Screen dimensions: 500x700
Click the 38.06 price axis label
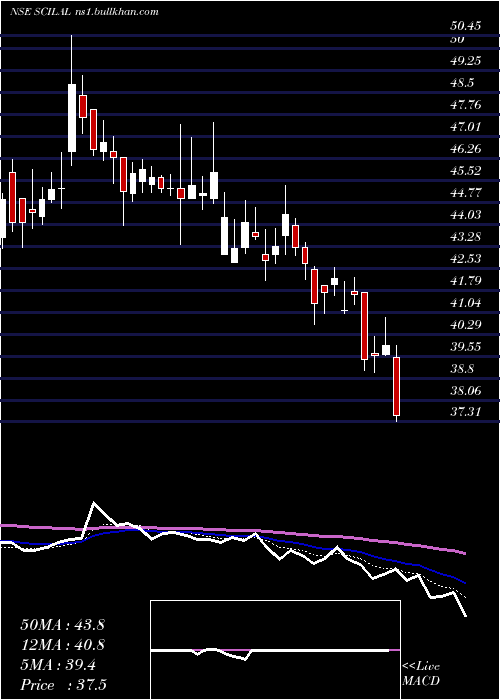[466, 391]
